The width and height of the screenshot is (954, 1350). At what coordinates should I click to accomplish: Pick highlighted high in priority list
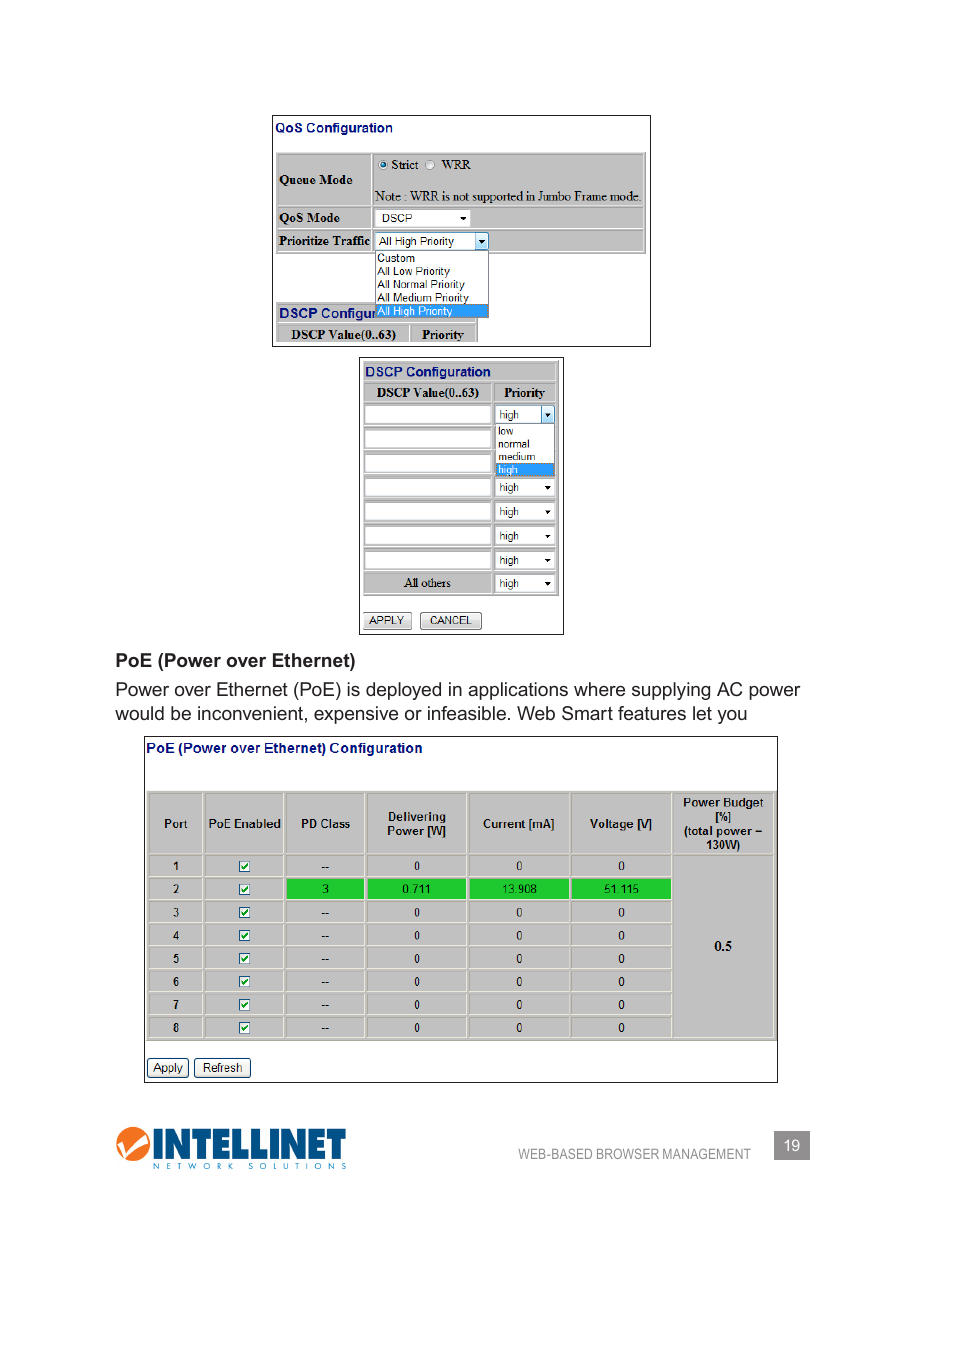pos(525,470)
